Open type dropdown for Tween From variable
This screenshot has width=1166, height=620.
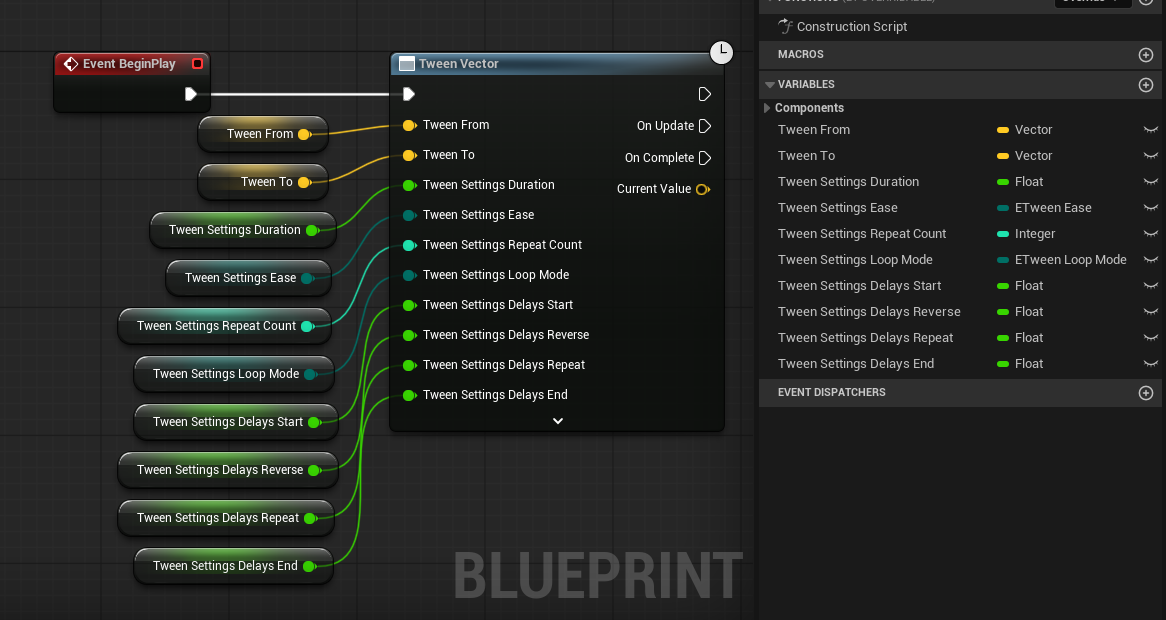[1025, 129]
